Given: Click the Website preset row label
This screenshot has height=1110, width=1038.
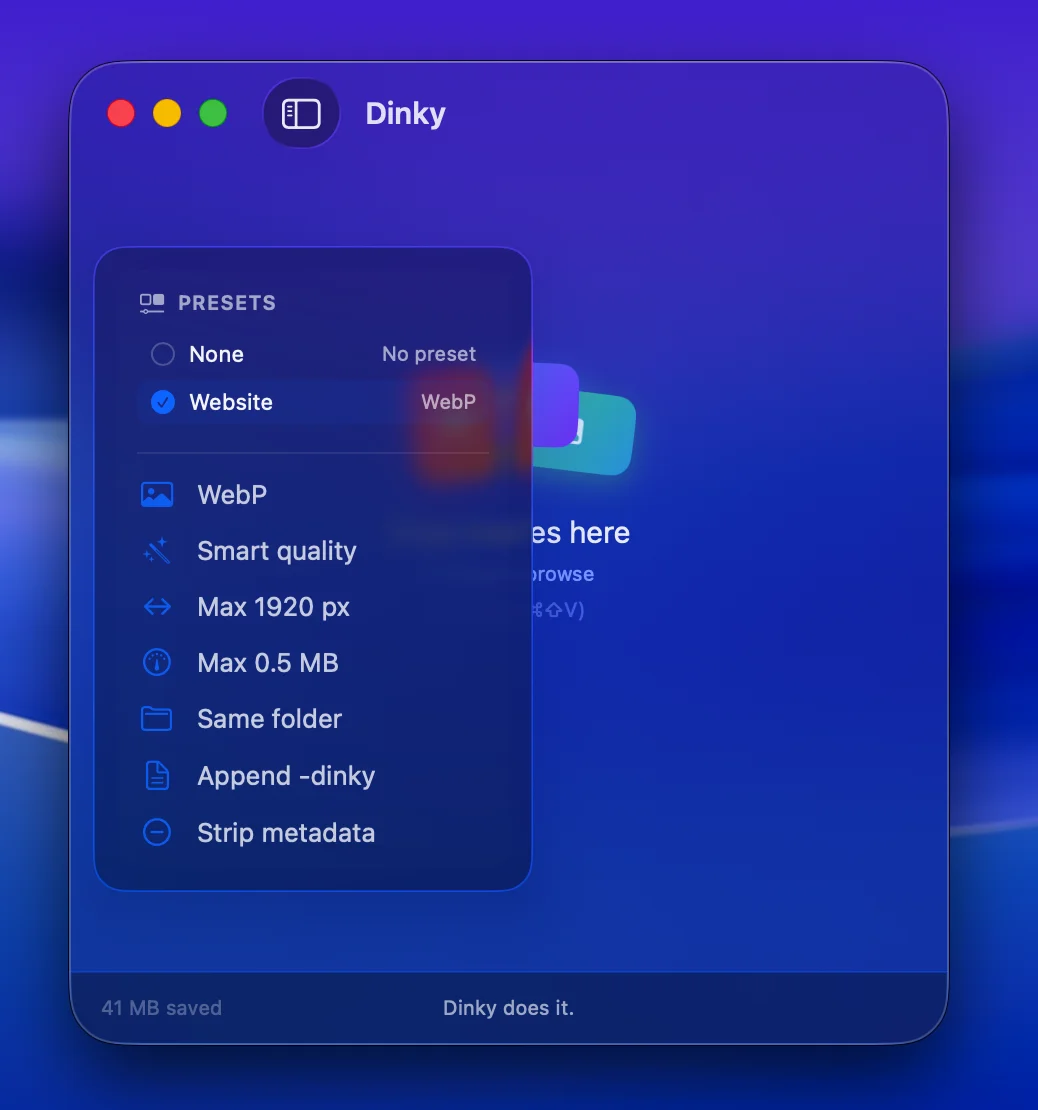Looking at the screenshot, I should (230, 402).
